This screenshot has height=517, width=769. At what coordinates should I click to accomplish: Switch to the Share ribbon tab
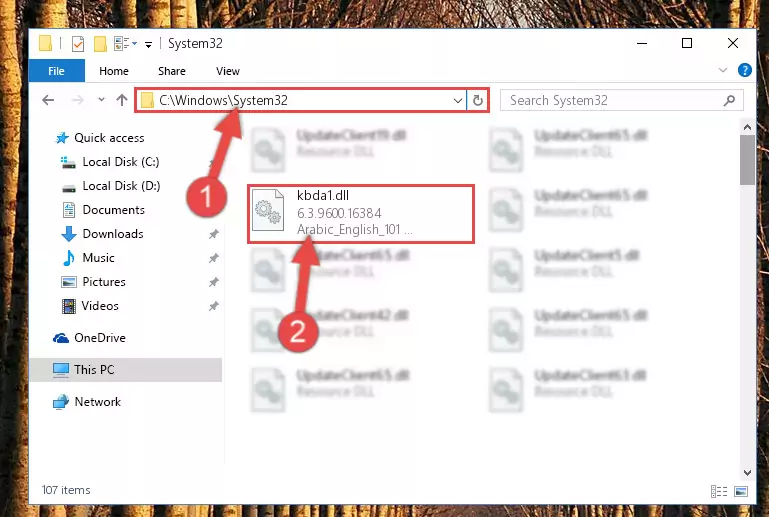click(172, 71)
